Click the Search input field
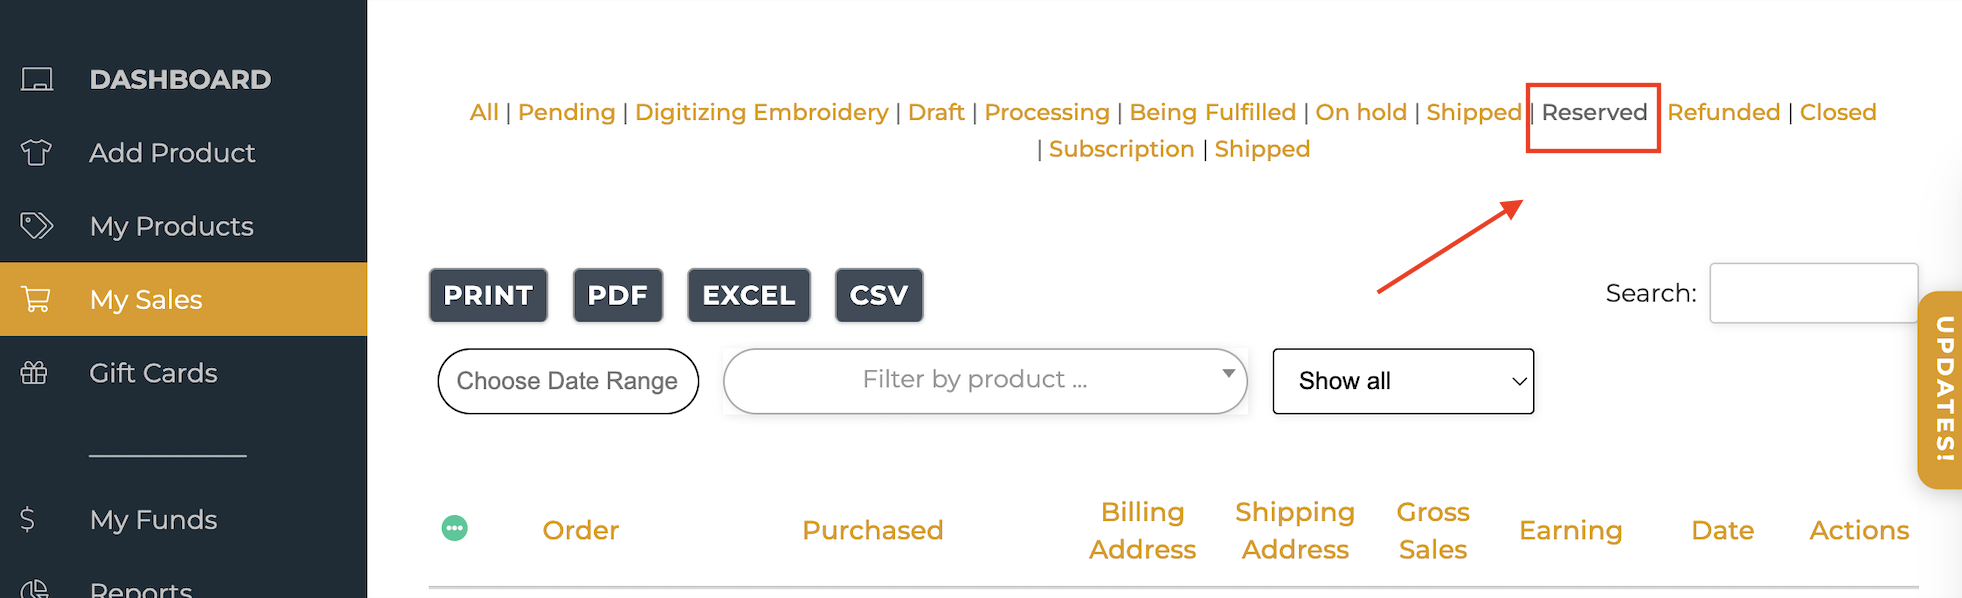1962x598 pixels. point(1812,293)
